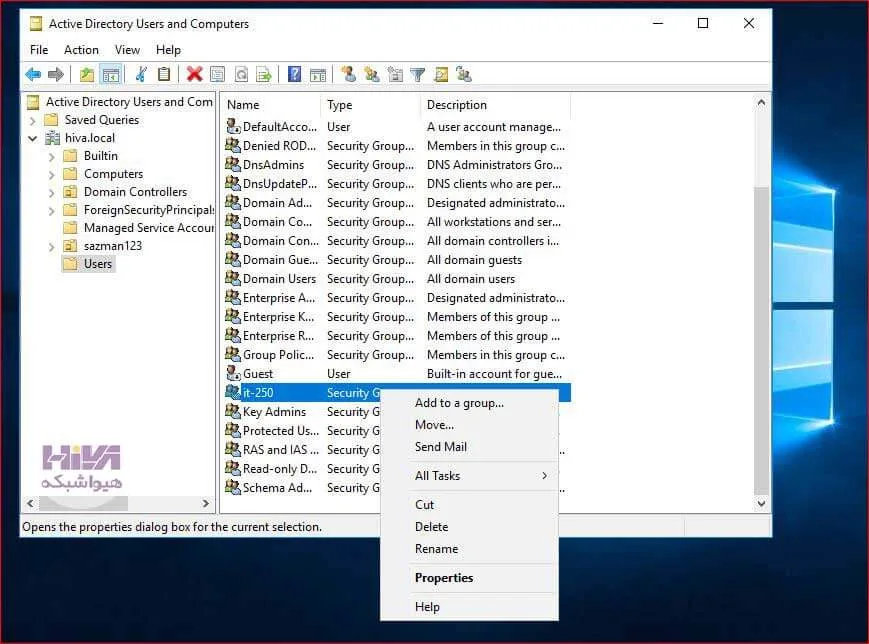Open the Action menu

coord(81,50)
